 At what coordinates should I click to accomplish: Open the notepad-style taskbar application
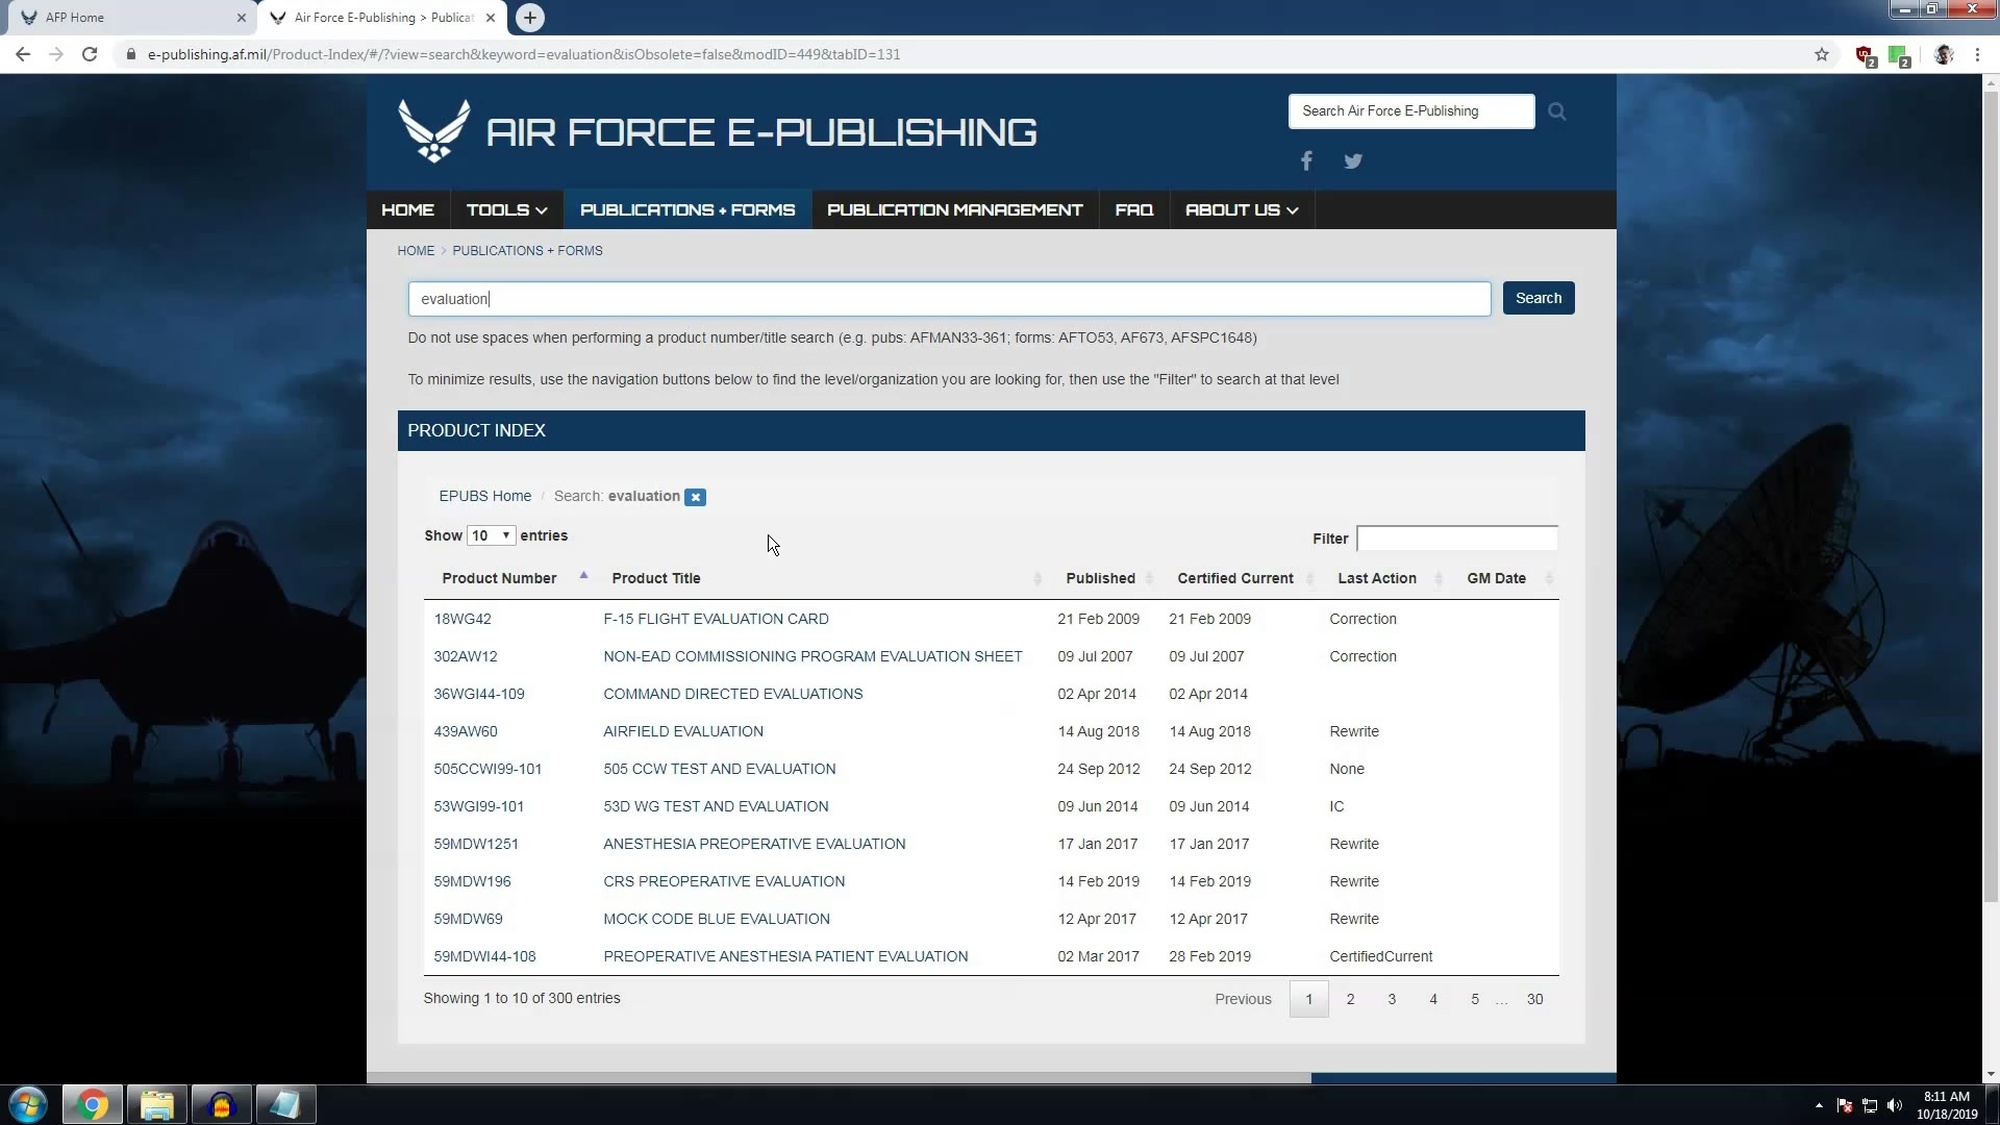coord(285,1105)
